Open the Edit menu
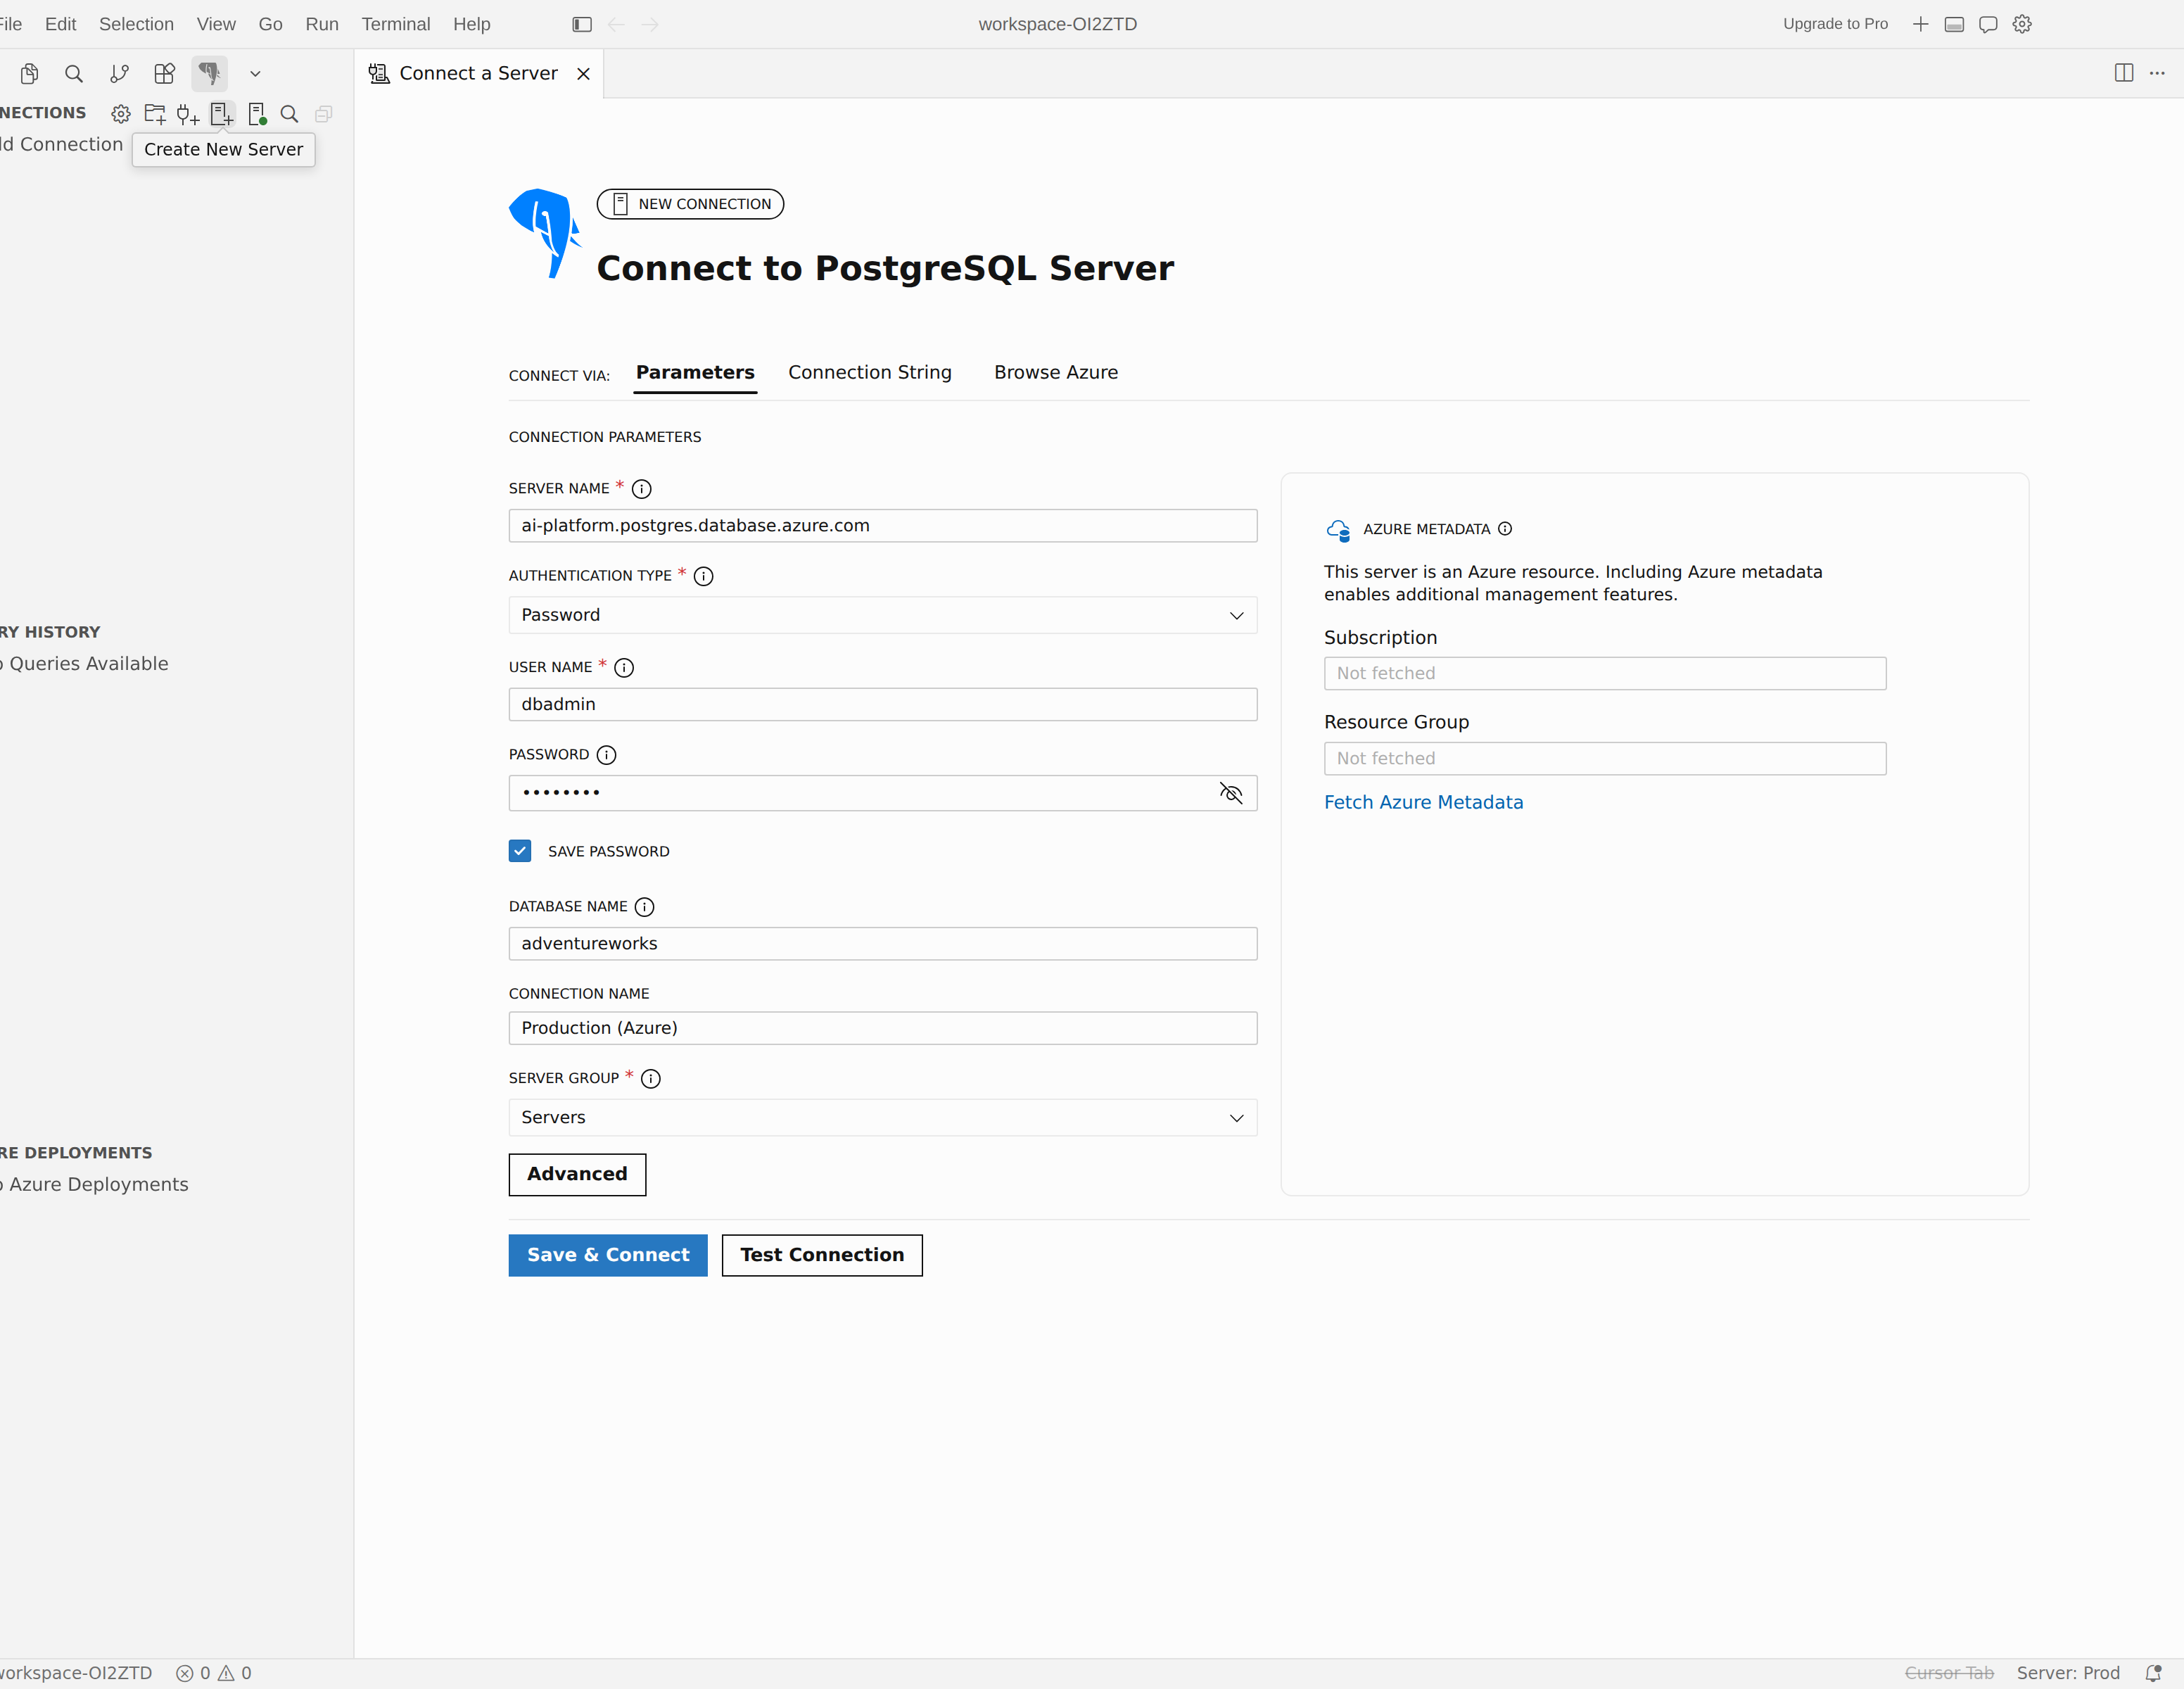Screen dimensions: 2184x1689 coord(61,24)
